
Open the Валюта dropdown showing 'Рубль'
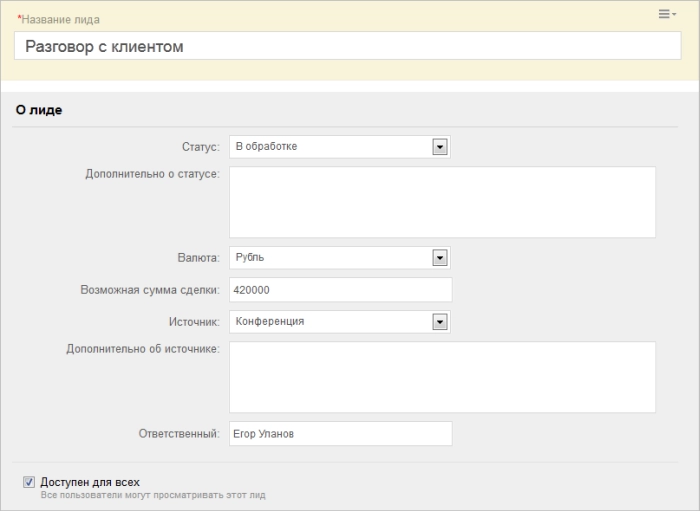click(330, 258)
